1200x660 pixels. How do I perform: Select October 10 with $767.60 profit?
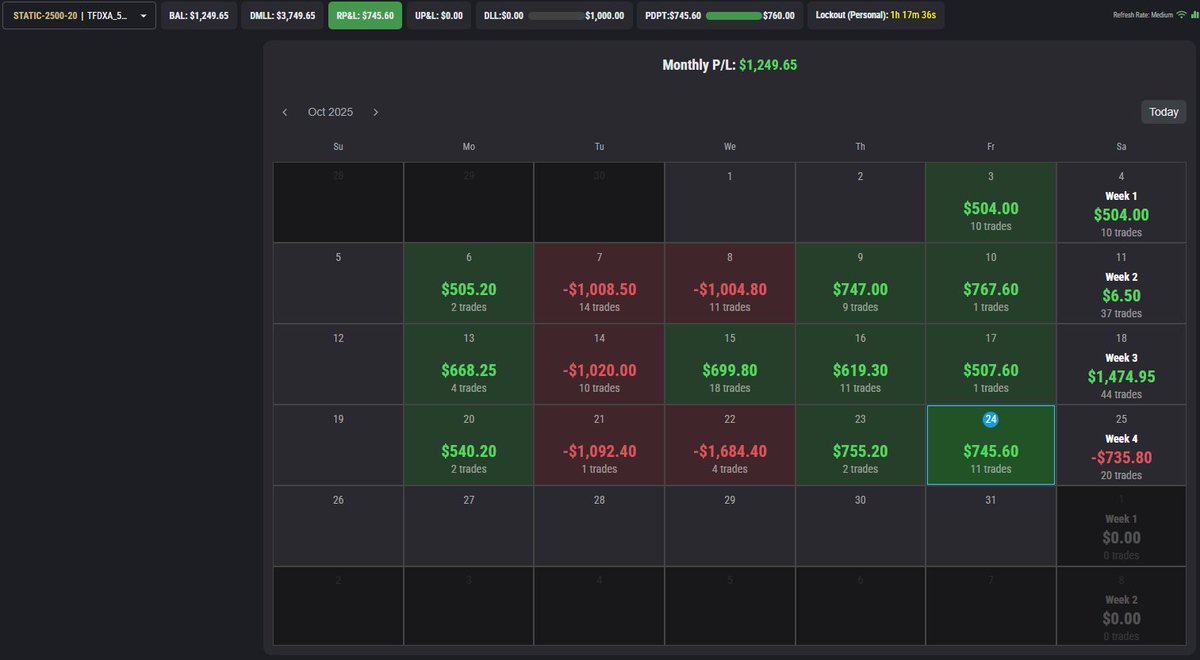point(991,283)
